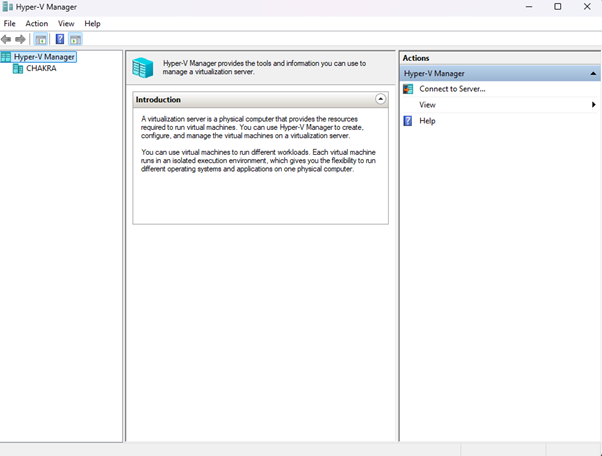
Task: Click the Forward arrow in the toolbar
Action: [x=21, y=39]
